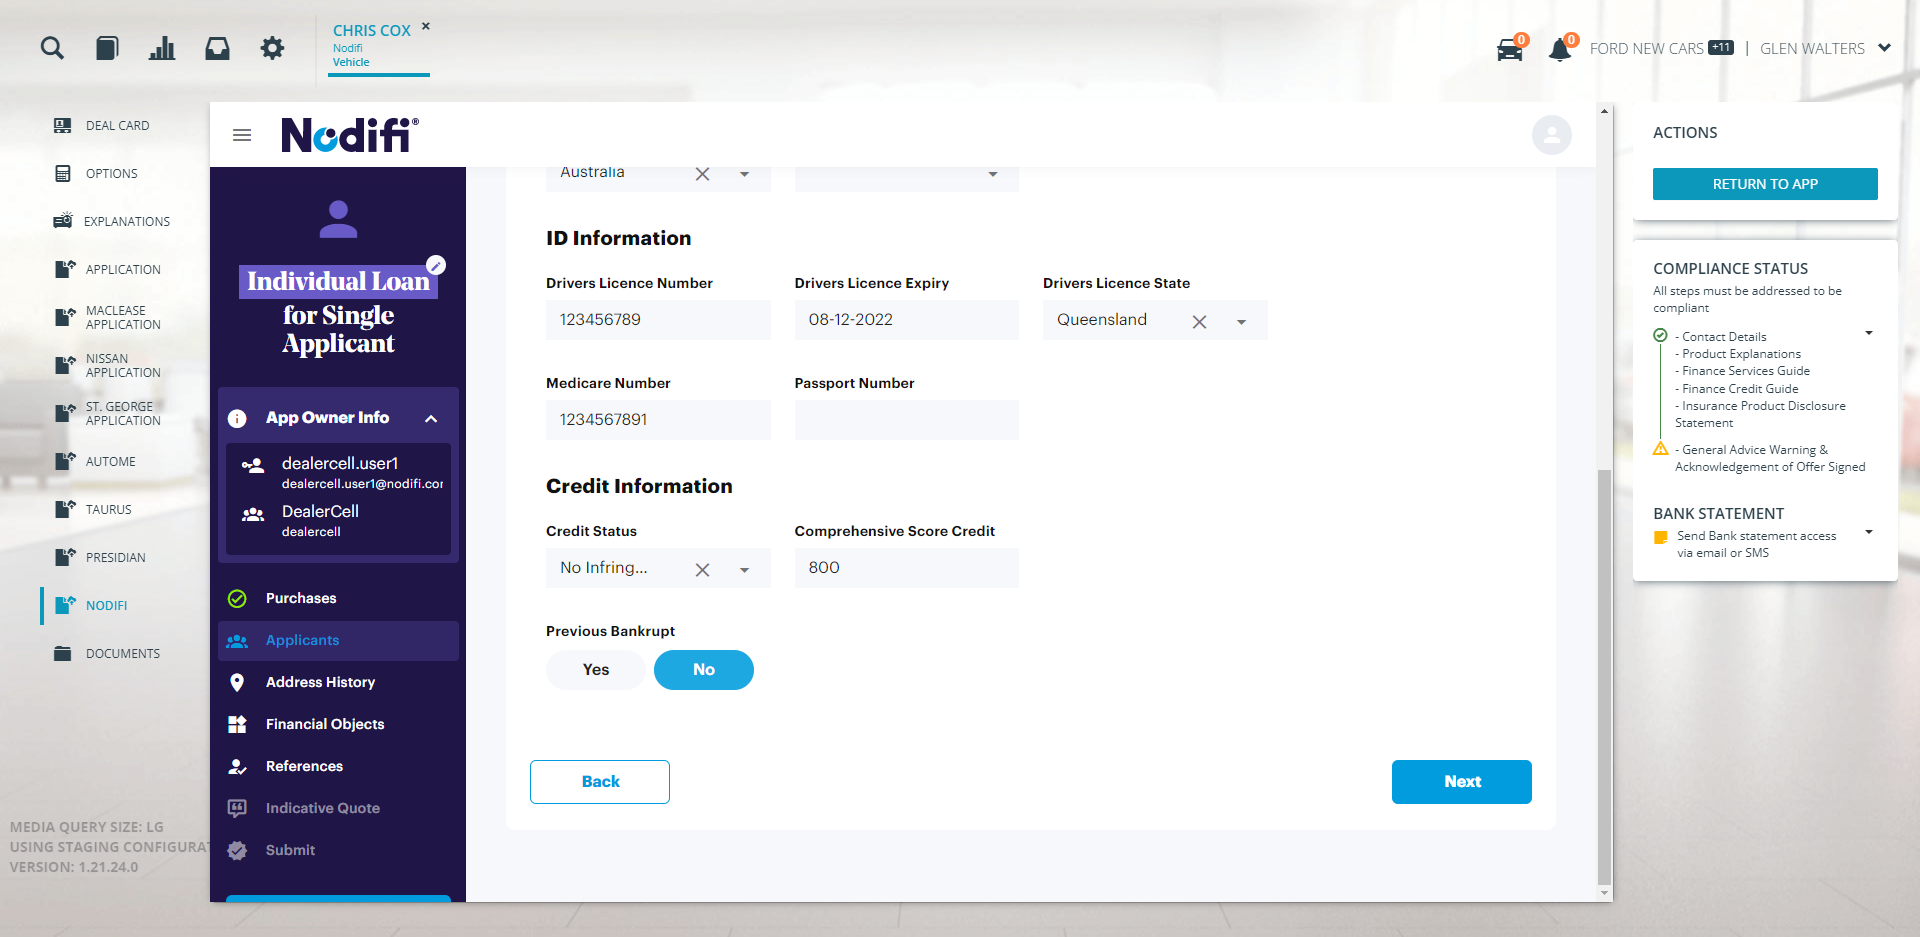1920x937 pixels.
Task: Click the Nodifi logo
Action: tap(350, 135)
